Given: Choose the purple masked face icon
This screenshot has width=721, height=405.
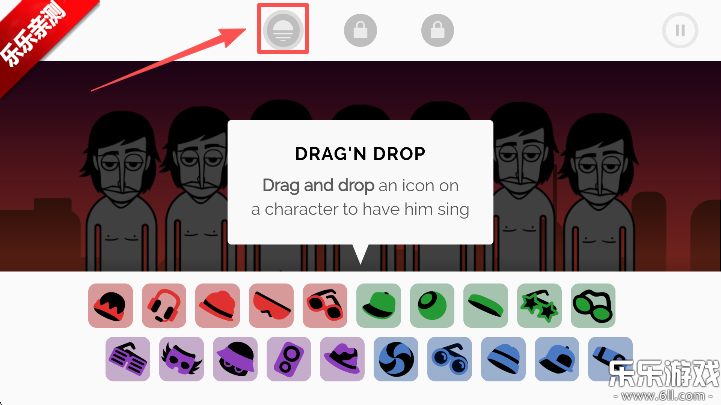Looking at the screenshot, I should tap(182, 359).
